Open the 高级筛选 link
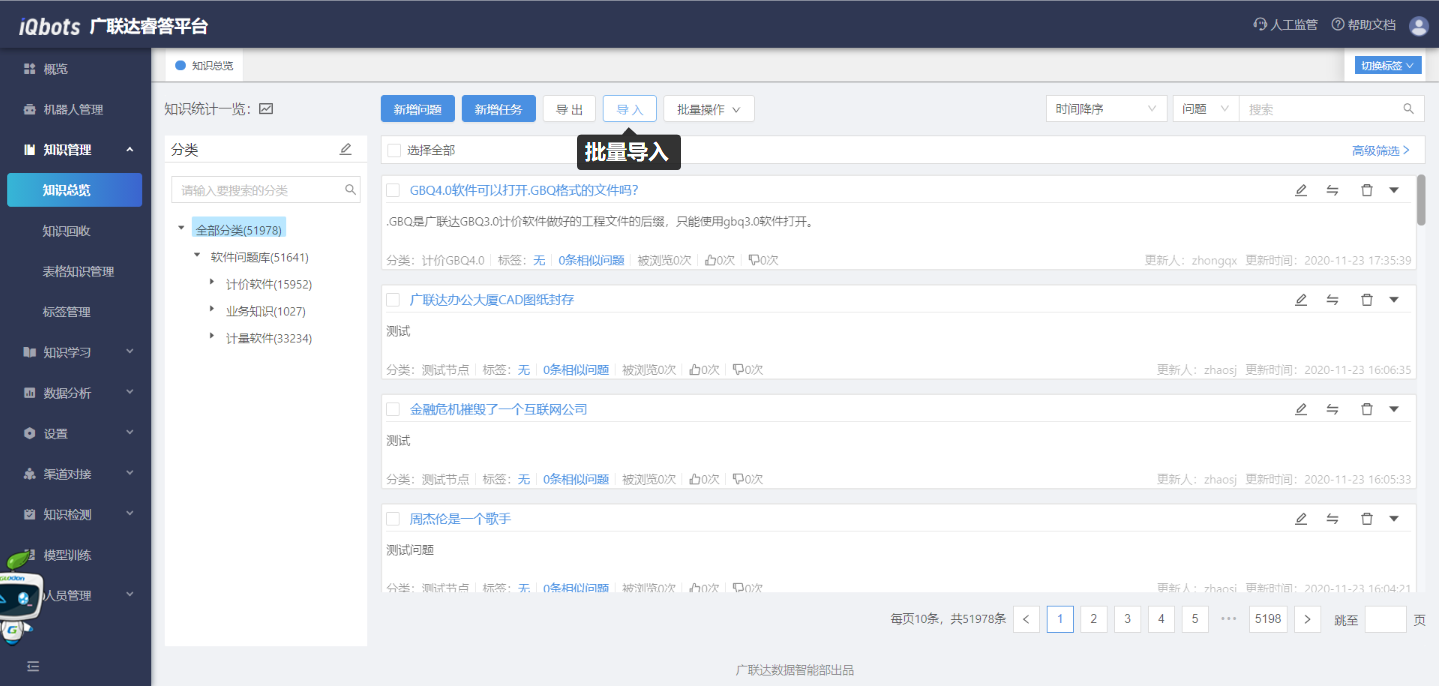Viewport: 1440px width, 686px height. 1380,150
